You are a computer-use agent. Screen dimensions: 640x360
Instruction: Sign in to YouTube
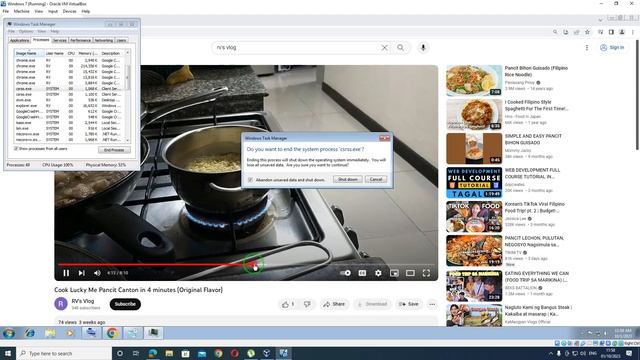point(612,48)
